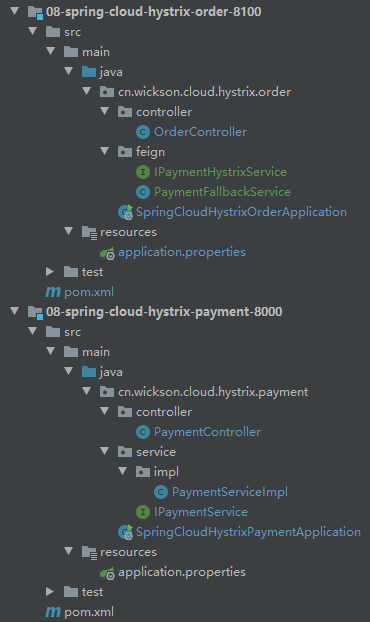This screenshot has width=370, height=622.
Task: Select SpringCloudHystrixOrderApplication file name
Action: pyautogui.click(x=242, y=212)
